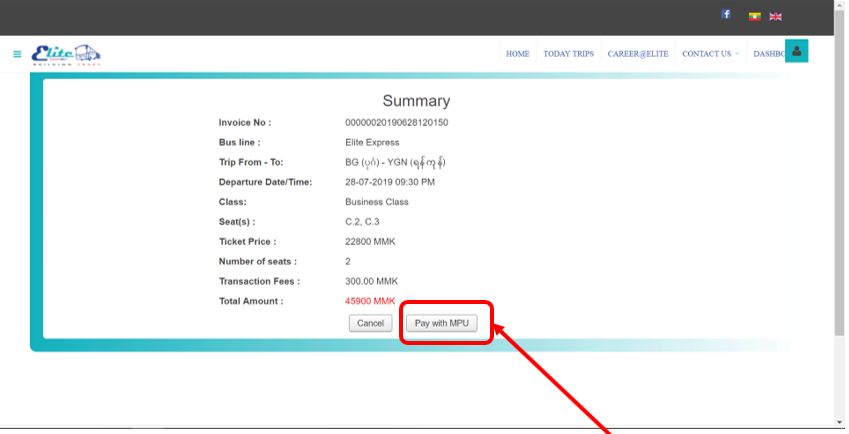
Task: Click the invoice number value
Action: [x=396, y=123]
